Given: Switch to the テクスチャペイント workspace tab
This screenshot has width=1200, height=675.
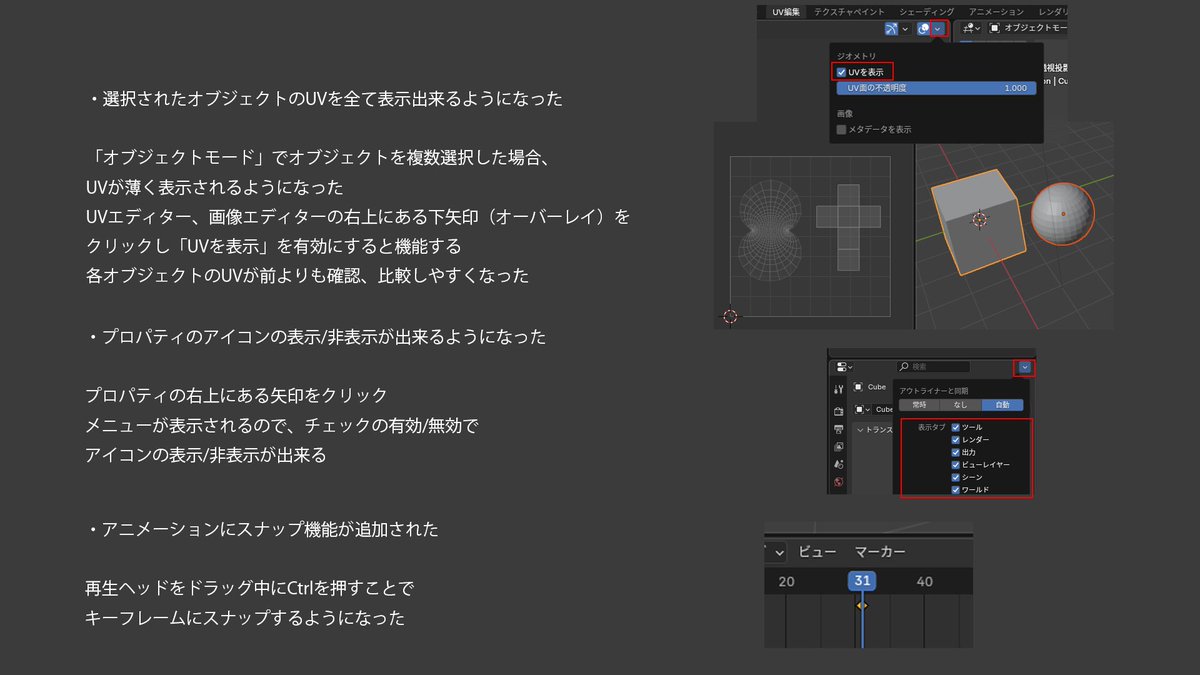Looking at the screenshot, I should coord(849,11).
